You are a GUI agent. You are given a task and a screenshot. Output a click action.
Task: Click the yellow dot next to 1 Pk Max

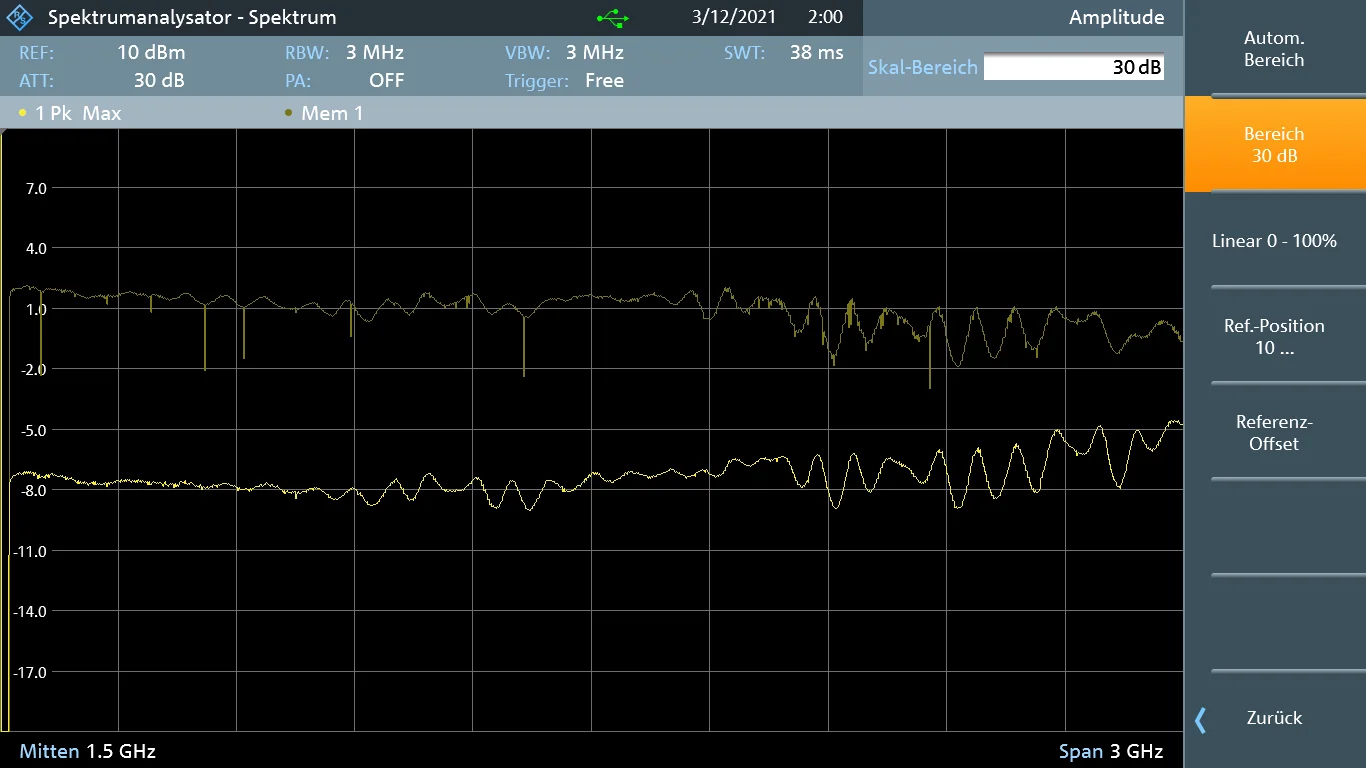[x=23, y=114]
